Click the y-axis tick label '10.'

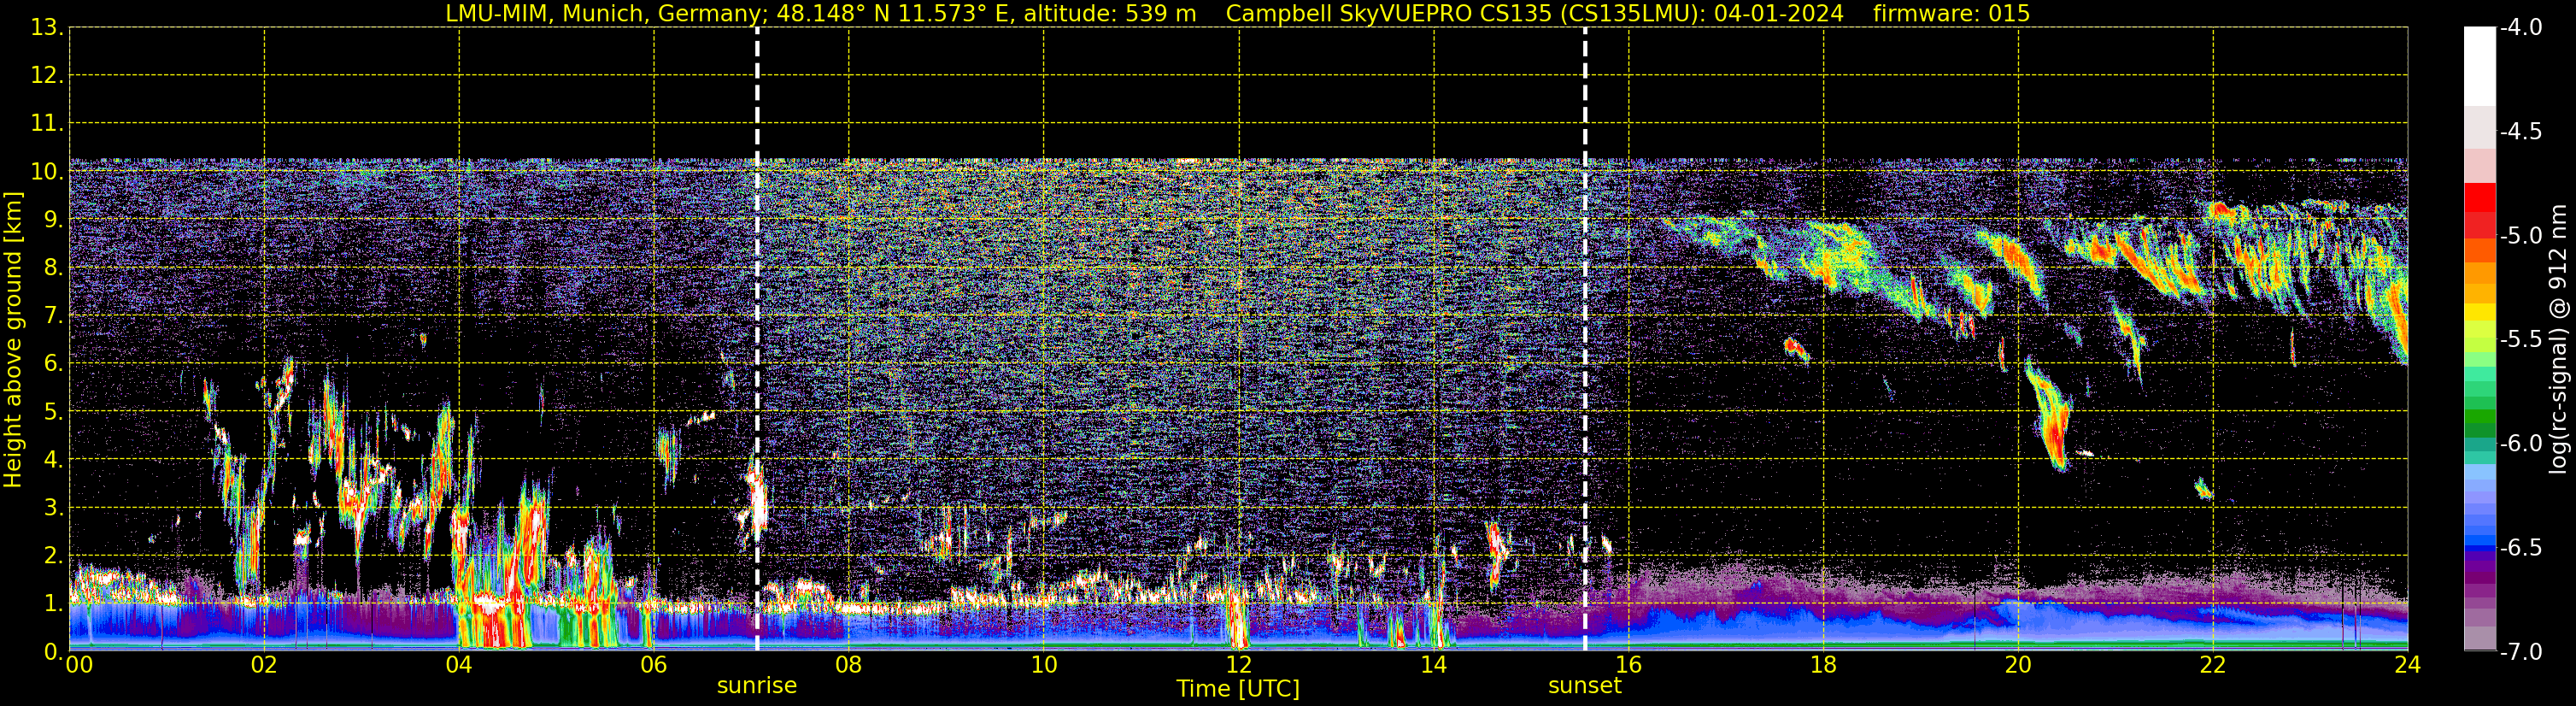(47, 172)
